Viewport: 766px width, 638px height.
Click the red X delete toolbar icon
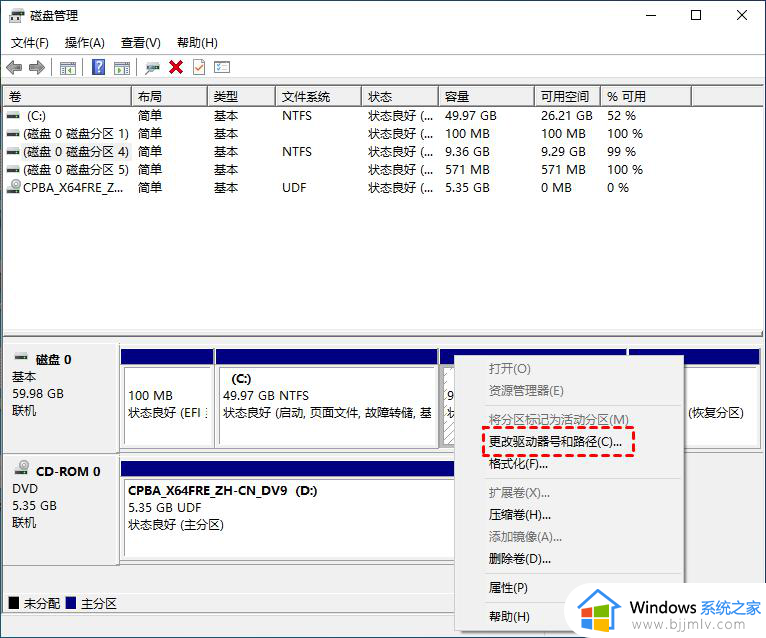(x=176, y=67)
